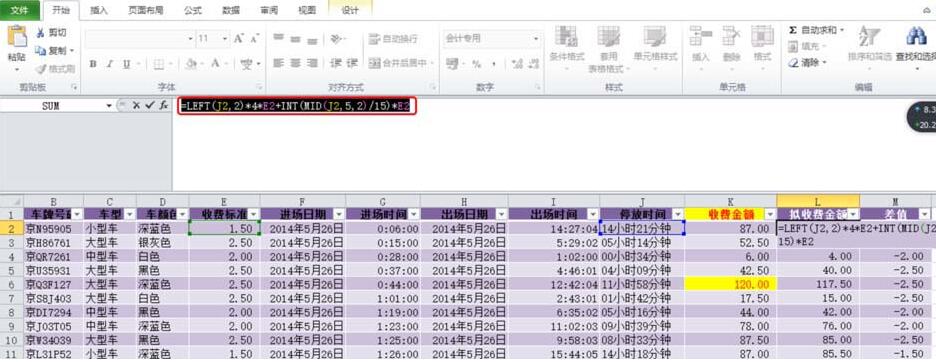936x362 pixels.
Task: Switch to Insert (插入) tab
Action: click(x=99, y=10)
